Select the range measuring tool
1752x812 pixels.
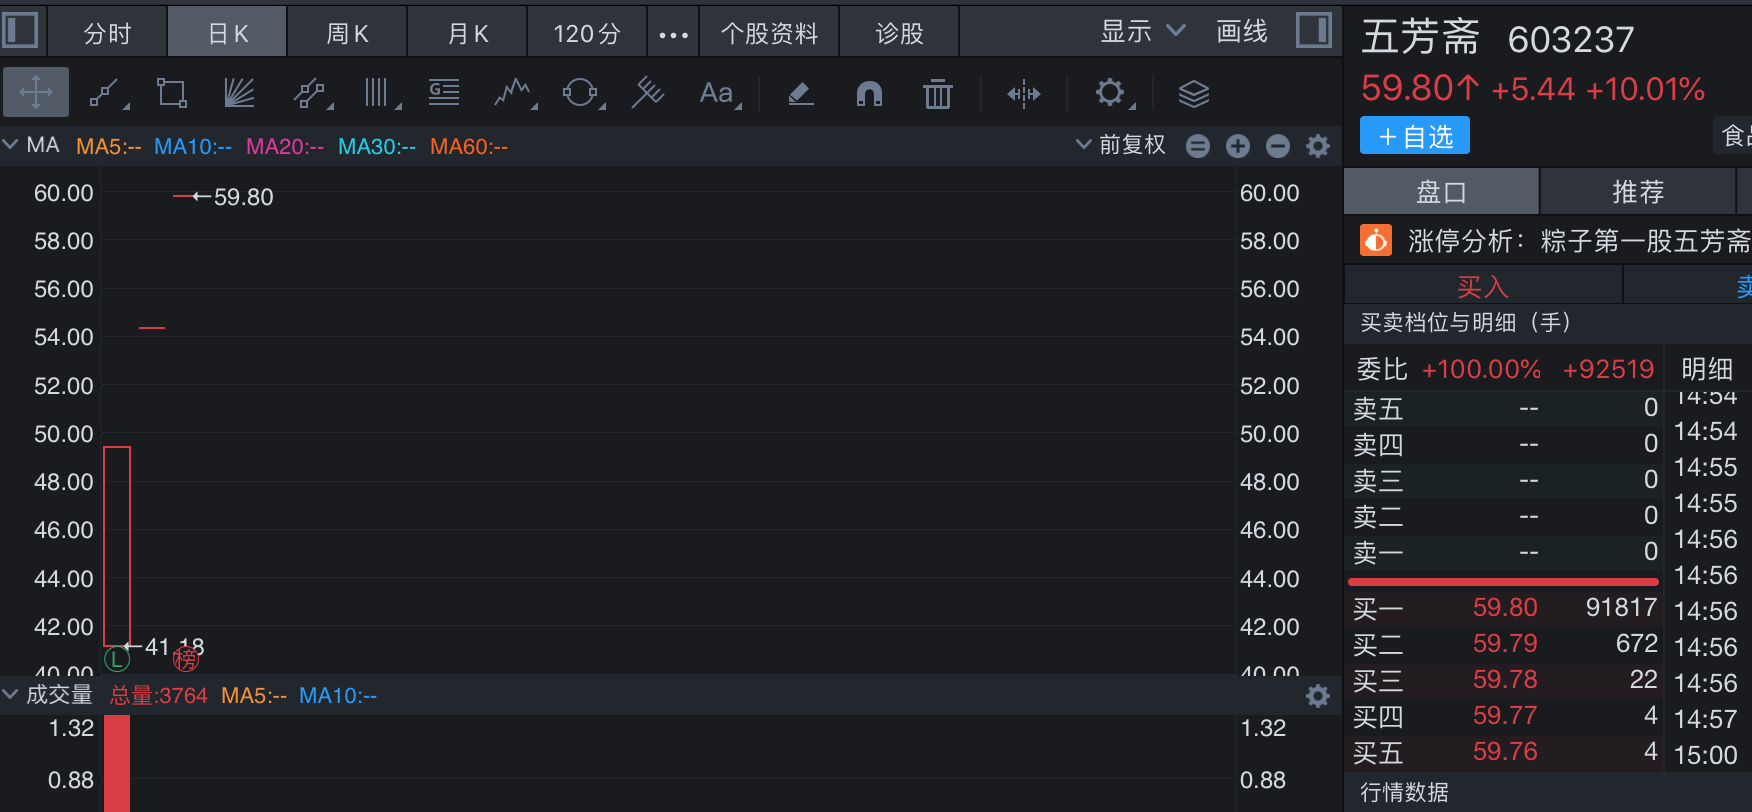[x=1024, y=93]
